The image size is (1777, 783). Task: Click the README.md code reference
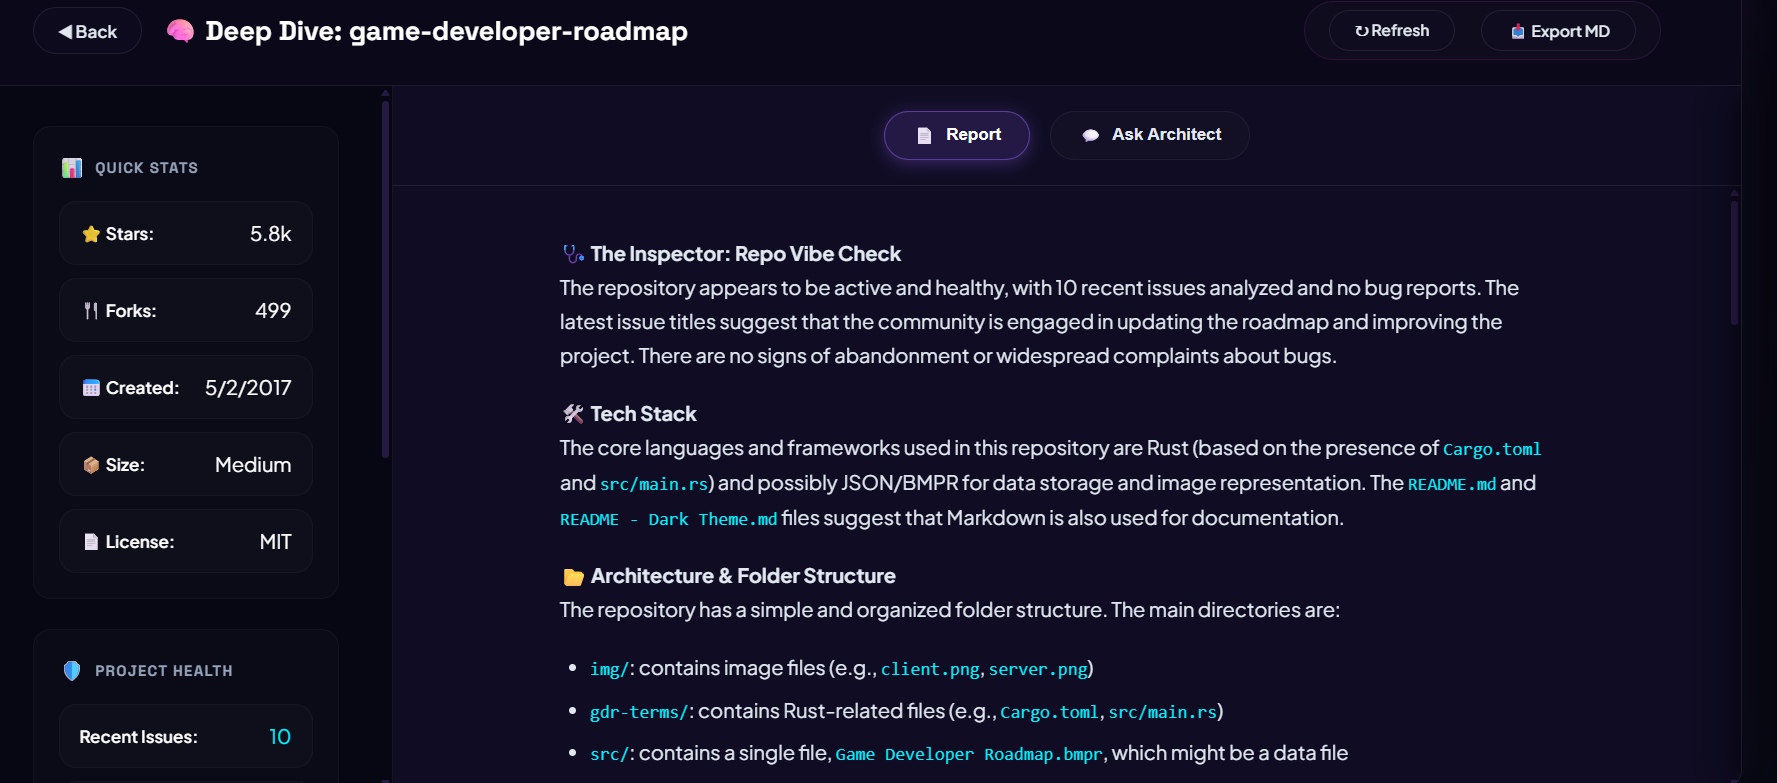1452,484
